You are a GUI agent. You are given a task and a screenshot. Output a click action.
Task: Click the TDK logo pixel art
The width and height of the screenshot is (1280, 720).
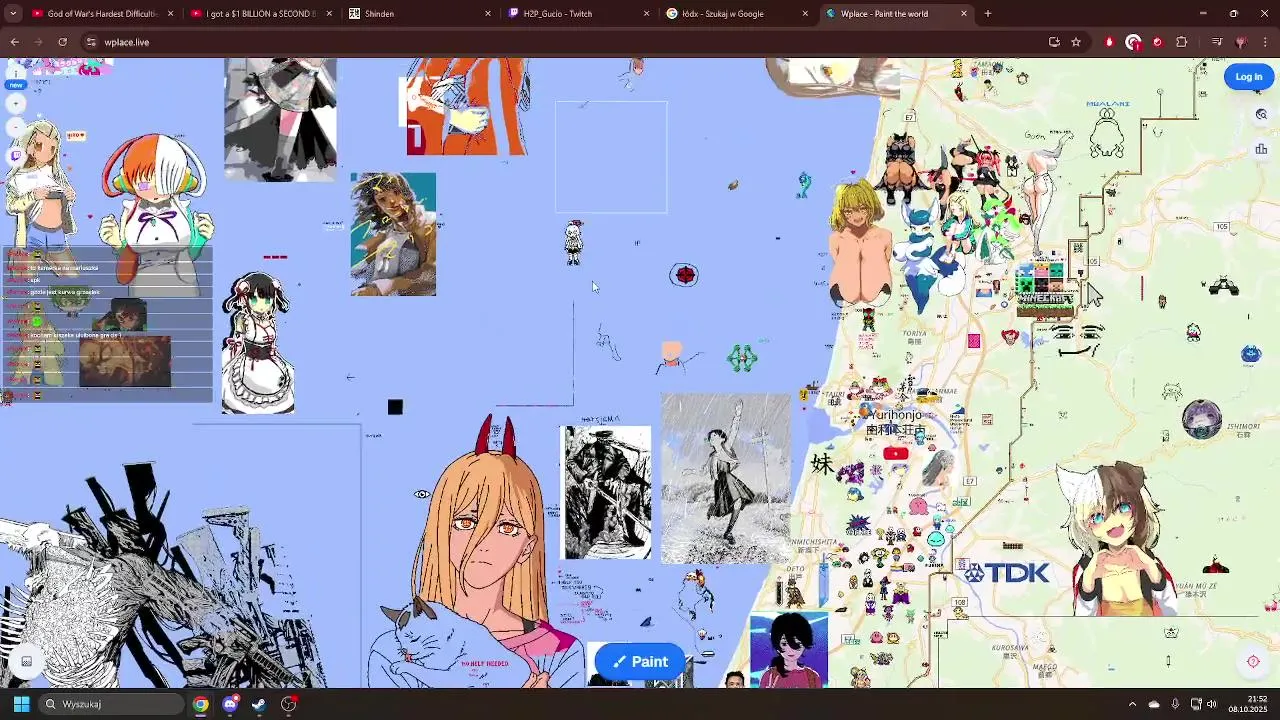coord(1006,573)
